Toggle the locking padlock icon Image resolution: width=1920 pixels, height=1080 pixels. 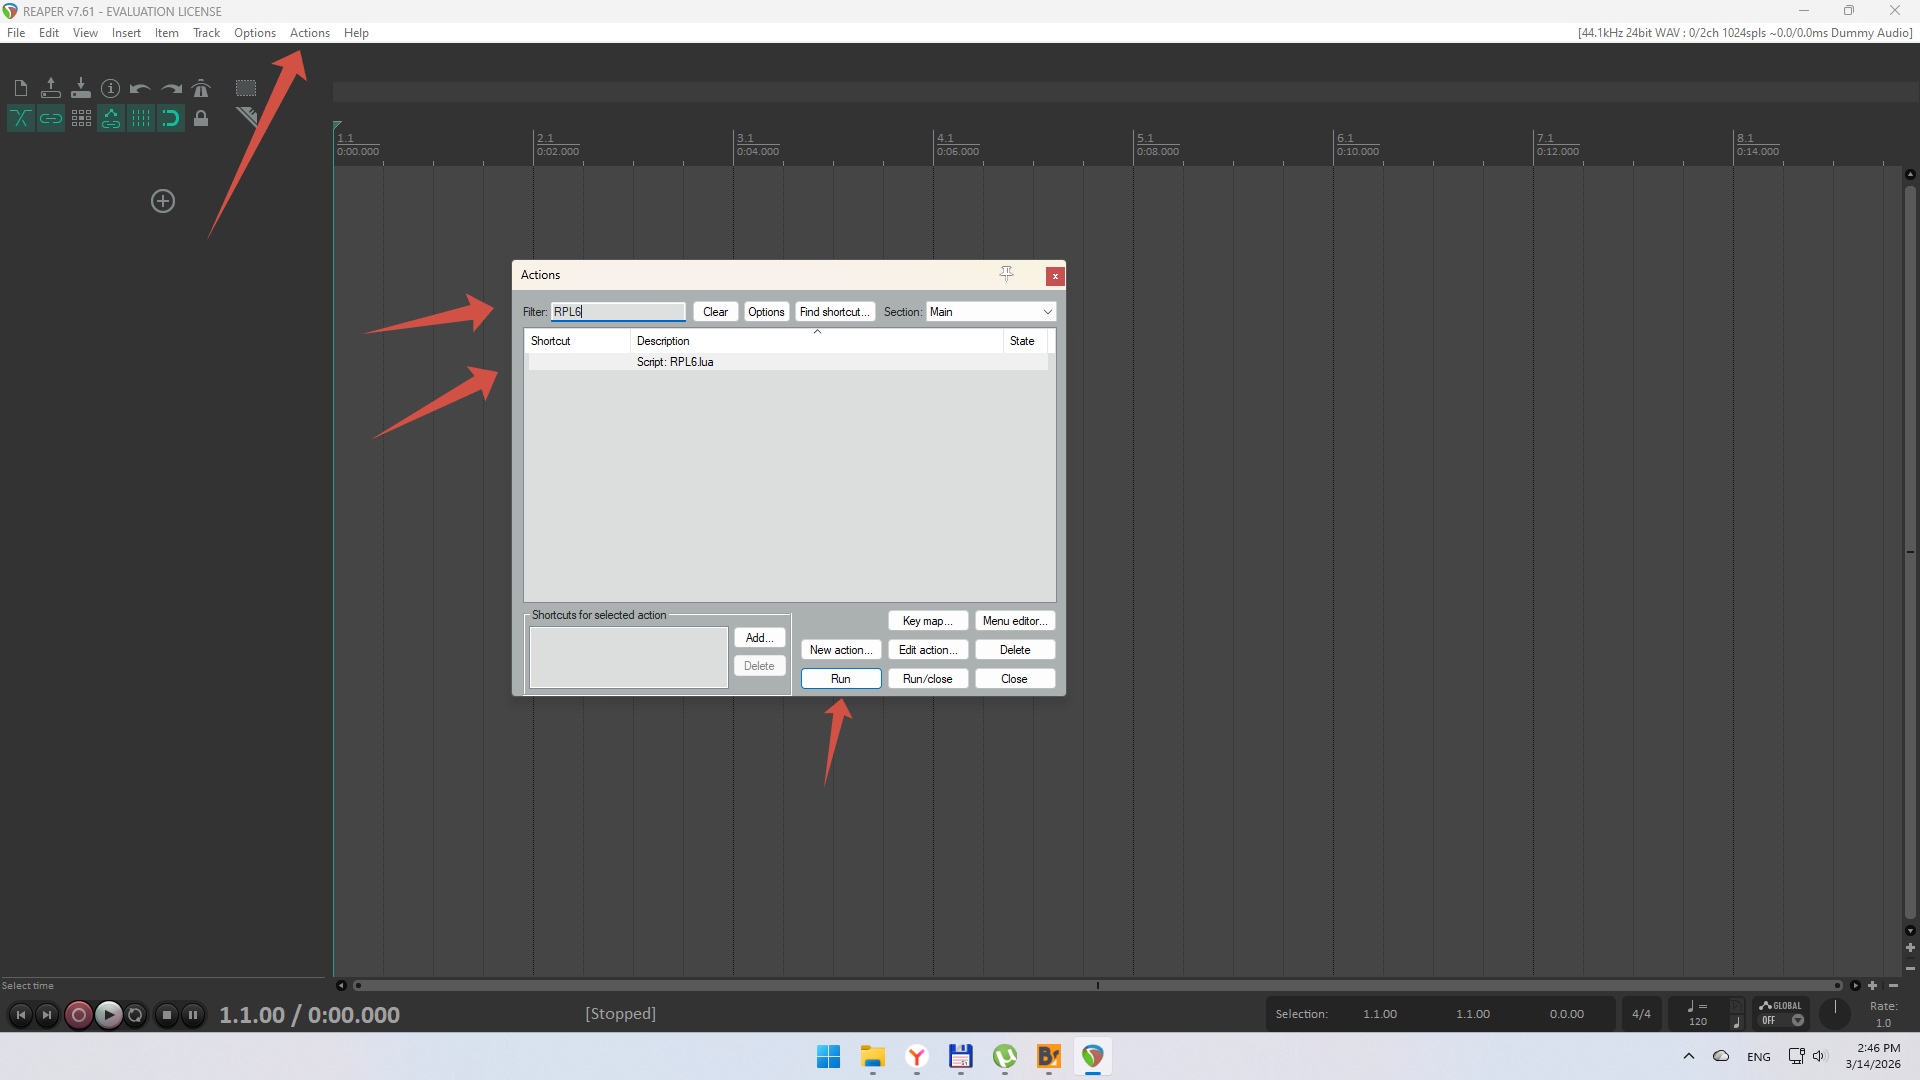click(x=201, y=119)
